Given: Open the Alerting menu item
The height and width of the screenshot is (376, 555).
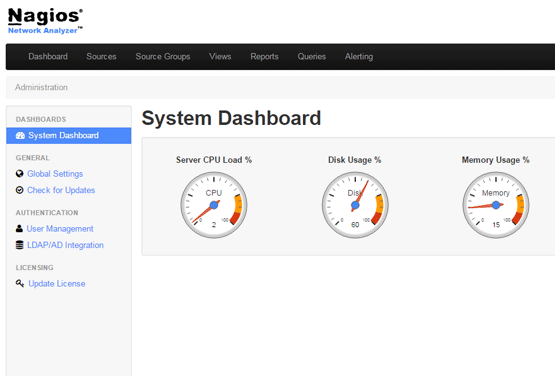Looking at the screenshot, I should point(359,57).
